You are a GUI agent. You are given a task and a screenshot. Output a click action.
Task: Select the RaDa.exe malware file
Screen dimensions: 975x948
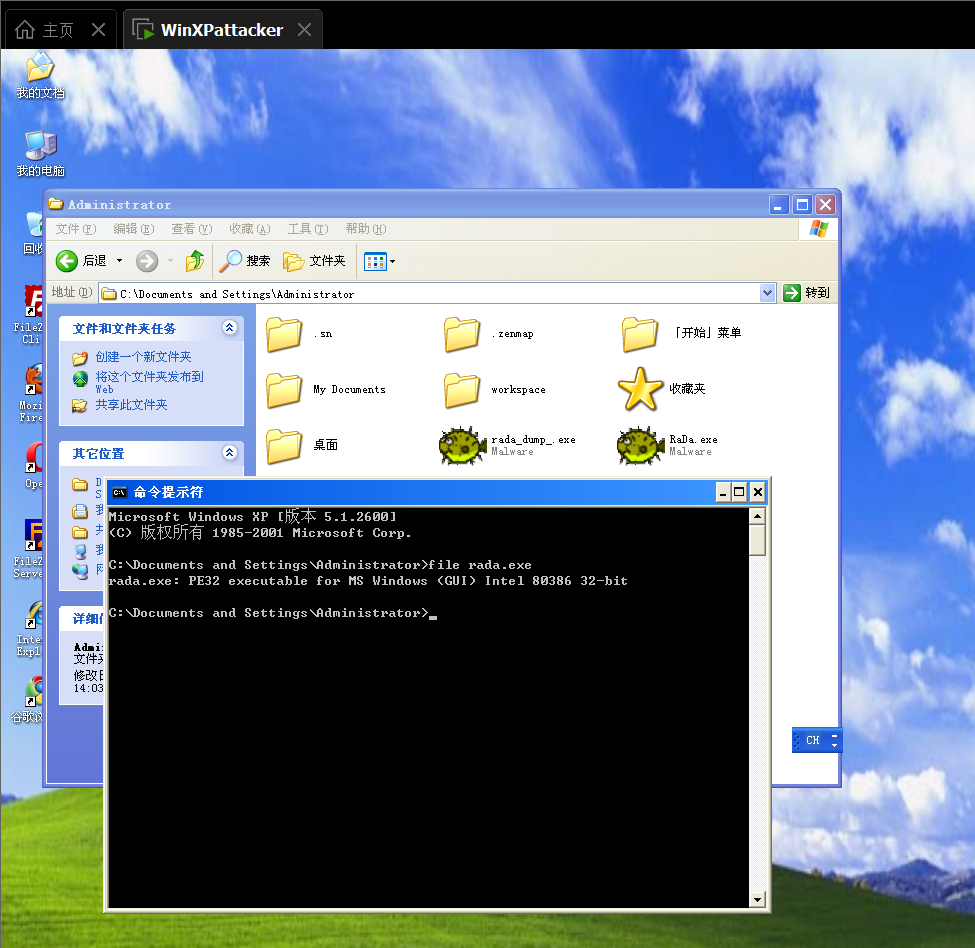coord(667,445)
